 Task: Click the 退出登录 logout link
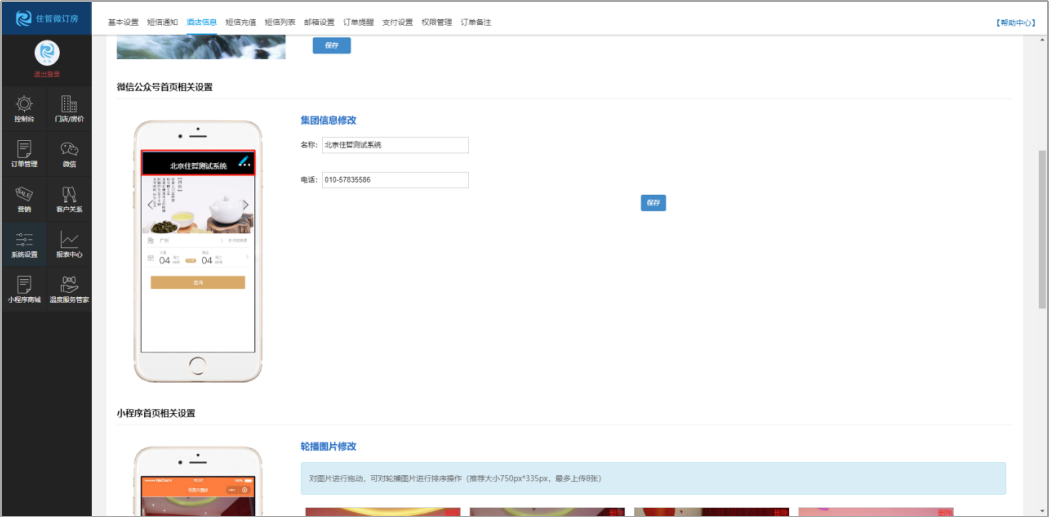coord(47,74)
